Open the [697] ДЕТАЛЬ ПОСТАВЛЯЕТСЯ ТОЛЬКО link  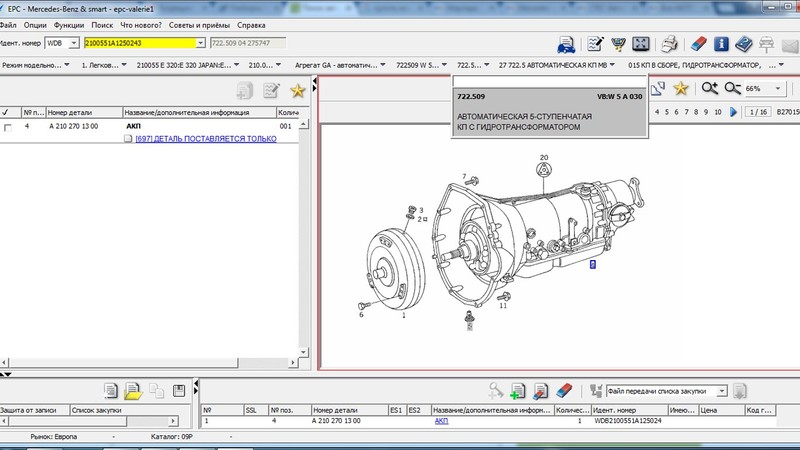tap(205, 140)
